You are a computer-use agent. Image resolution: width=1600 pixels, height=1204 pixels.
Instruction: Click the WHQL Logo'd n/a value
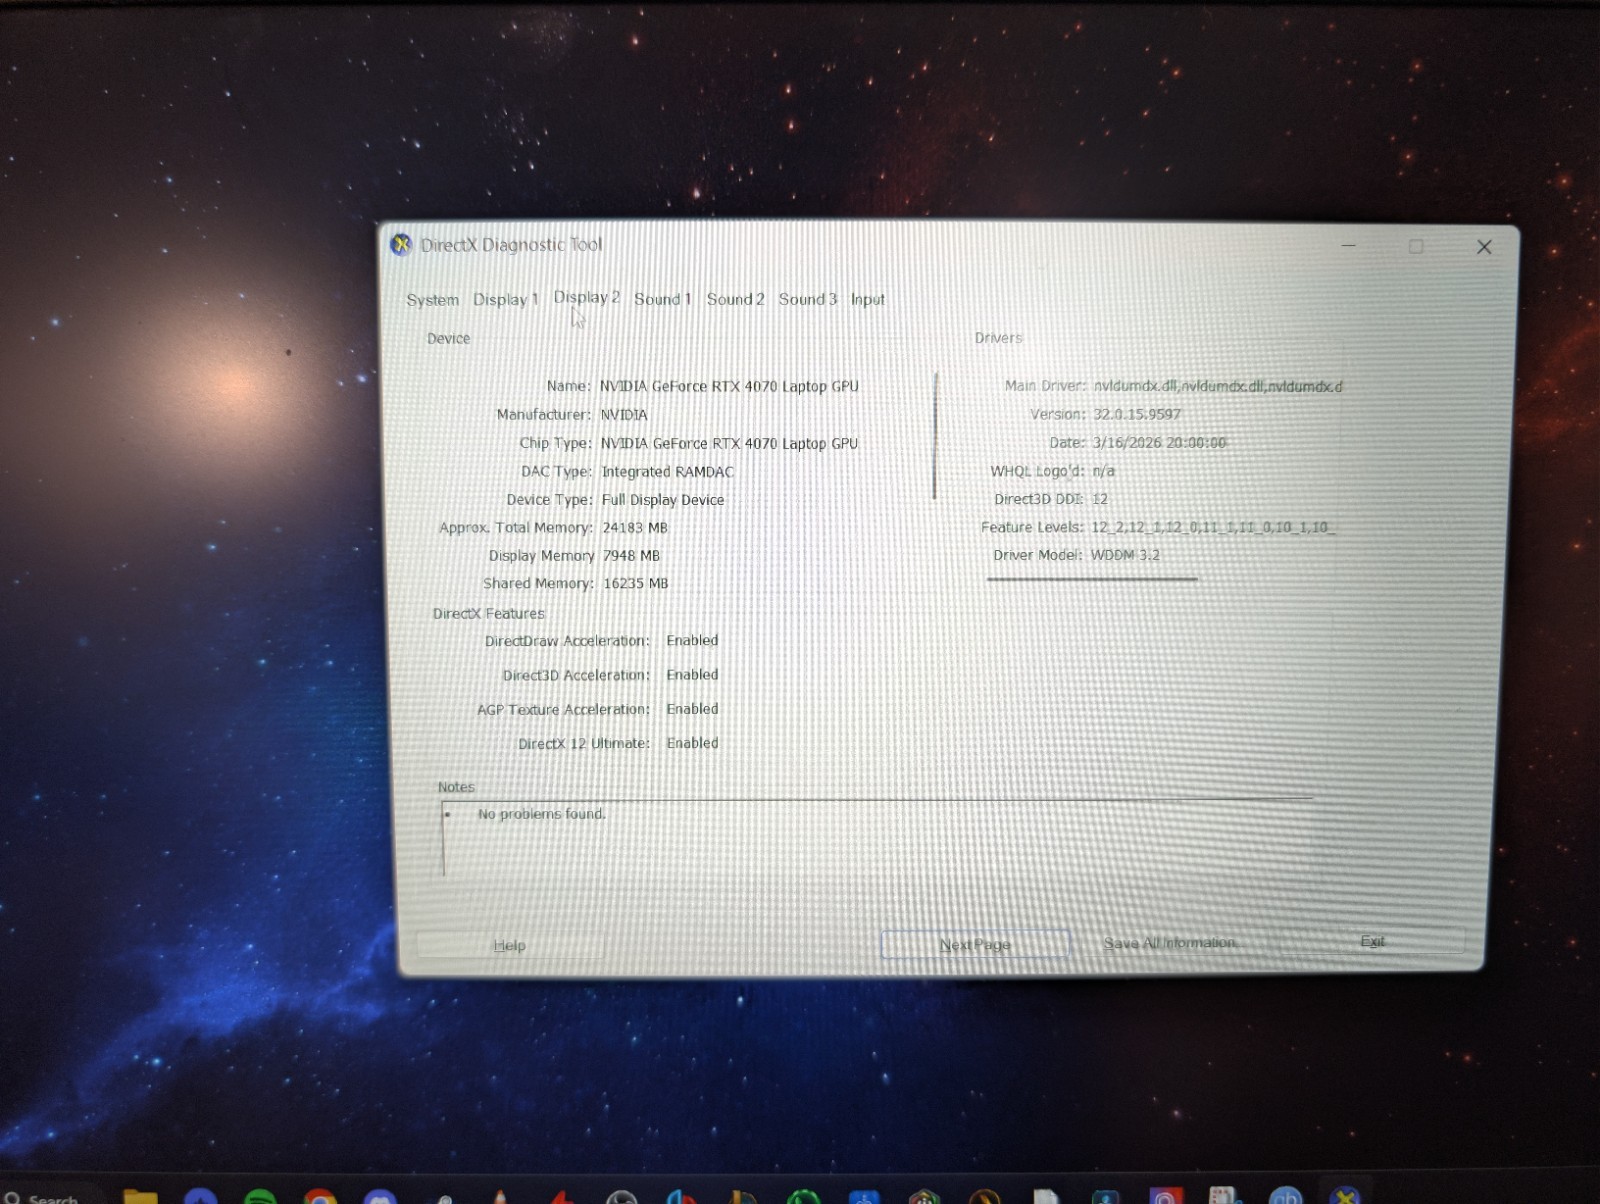click(x=1104, y=470)
